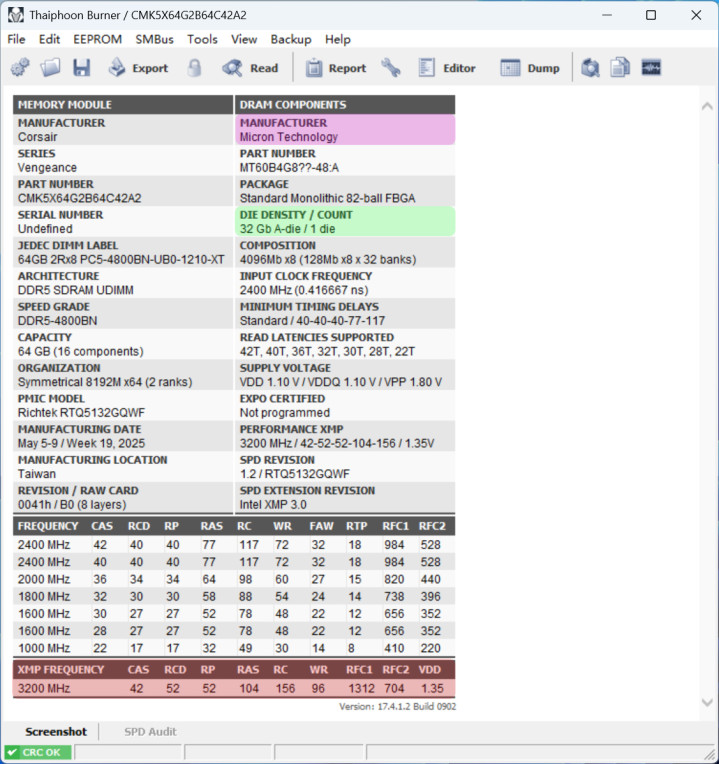The height and width of the screenshot is (764, 719).
Task: Click the Thaiphoon Burner title bar app icon
Action: [16, 15]
